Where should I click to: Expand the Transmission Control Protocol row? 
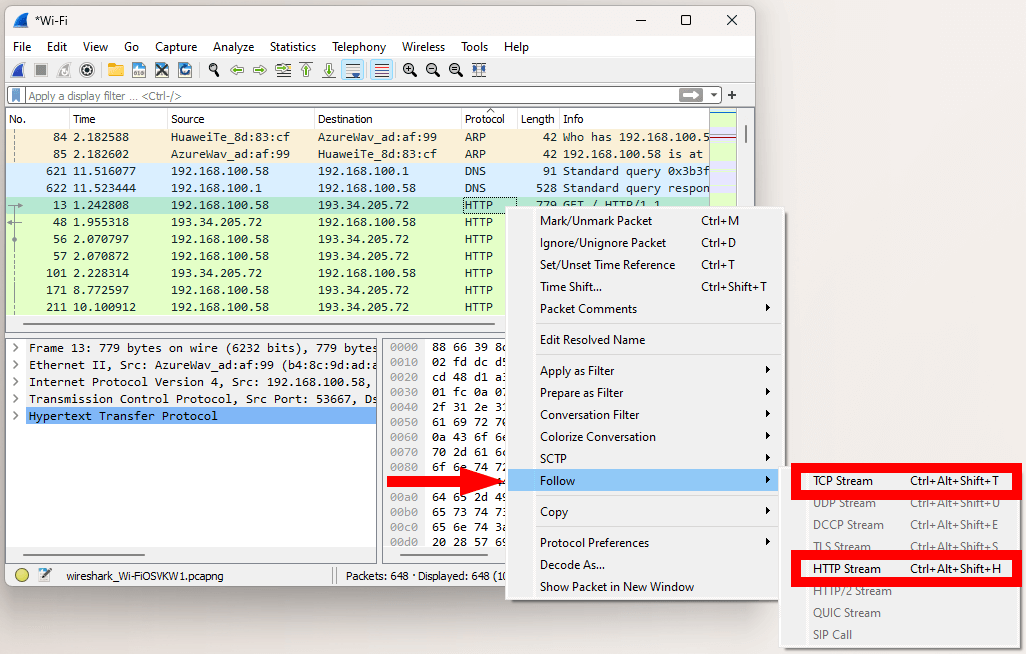click(16, 399)
